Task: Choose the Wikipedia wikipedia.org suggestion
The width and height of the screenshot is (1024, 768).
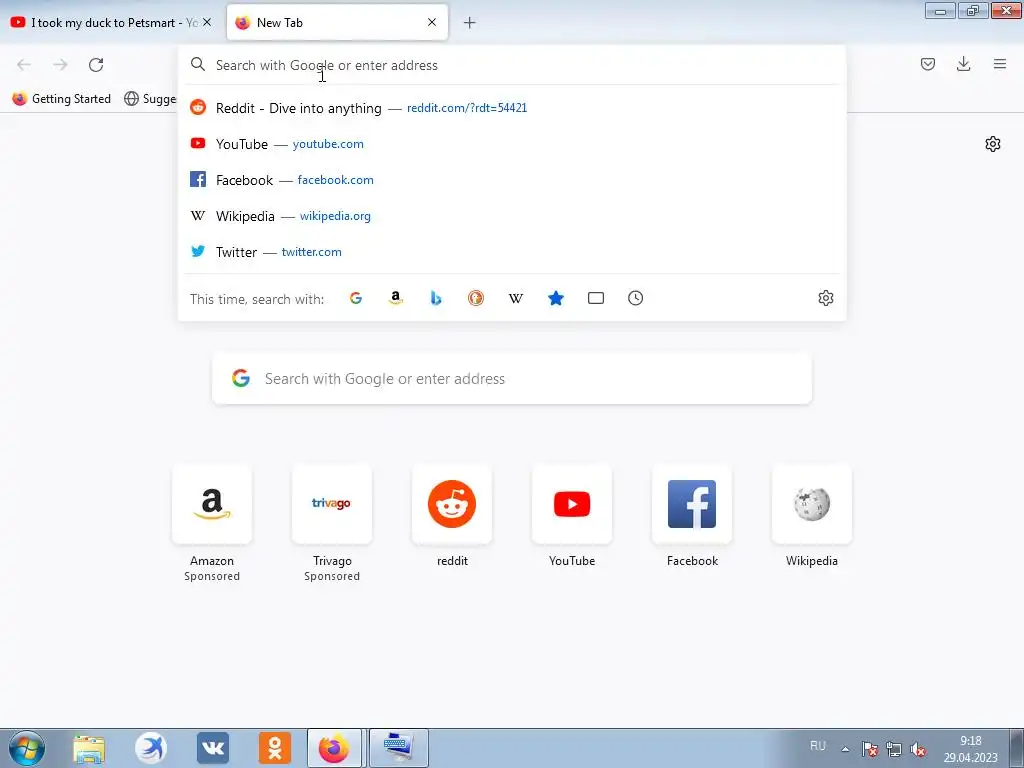Action: click(512, 216)
